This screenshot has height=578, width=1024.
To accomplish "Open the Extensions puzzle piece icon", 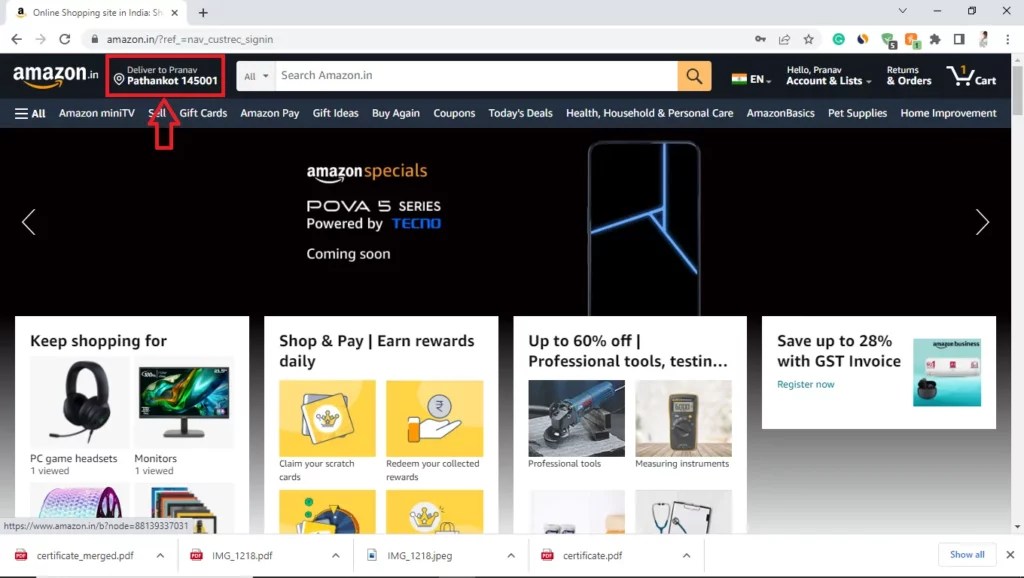I will coord(935,39).
